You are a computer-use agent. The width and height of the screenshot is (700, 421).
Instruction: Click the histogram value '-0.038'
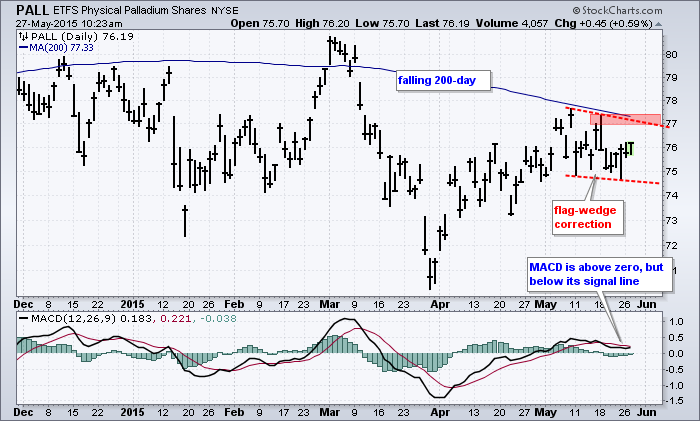[x=218, y=319]
